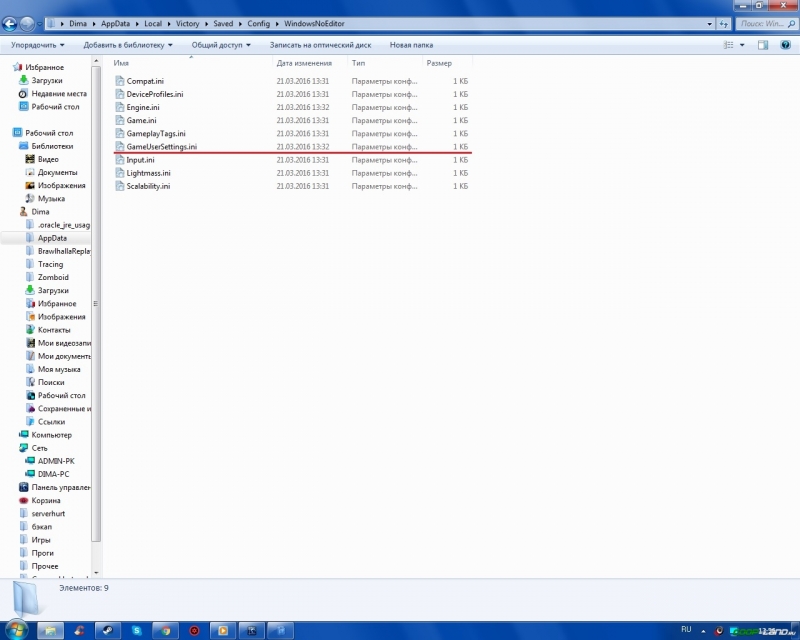800x640 pixels.
Task: Navigate to AppData in the breadcrumb
Action: [x=115, y=23]
